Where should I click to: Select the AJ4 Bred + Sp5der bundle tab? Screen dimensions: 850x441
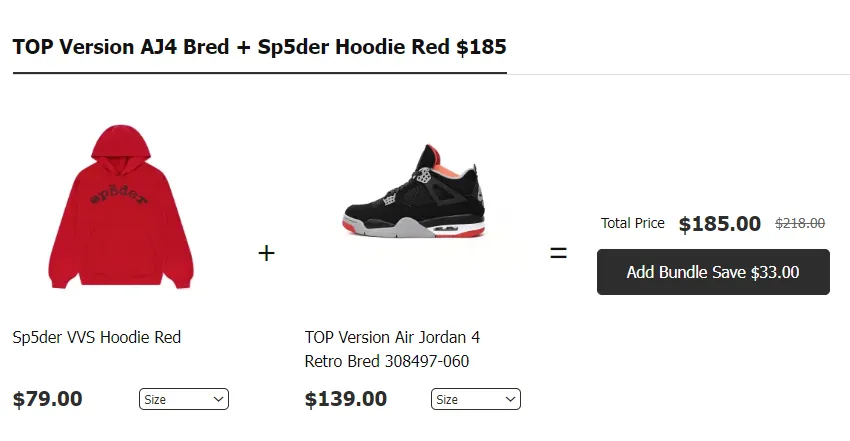(259, 47)
